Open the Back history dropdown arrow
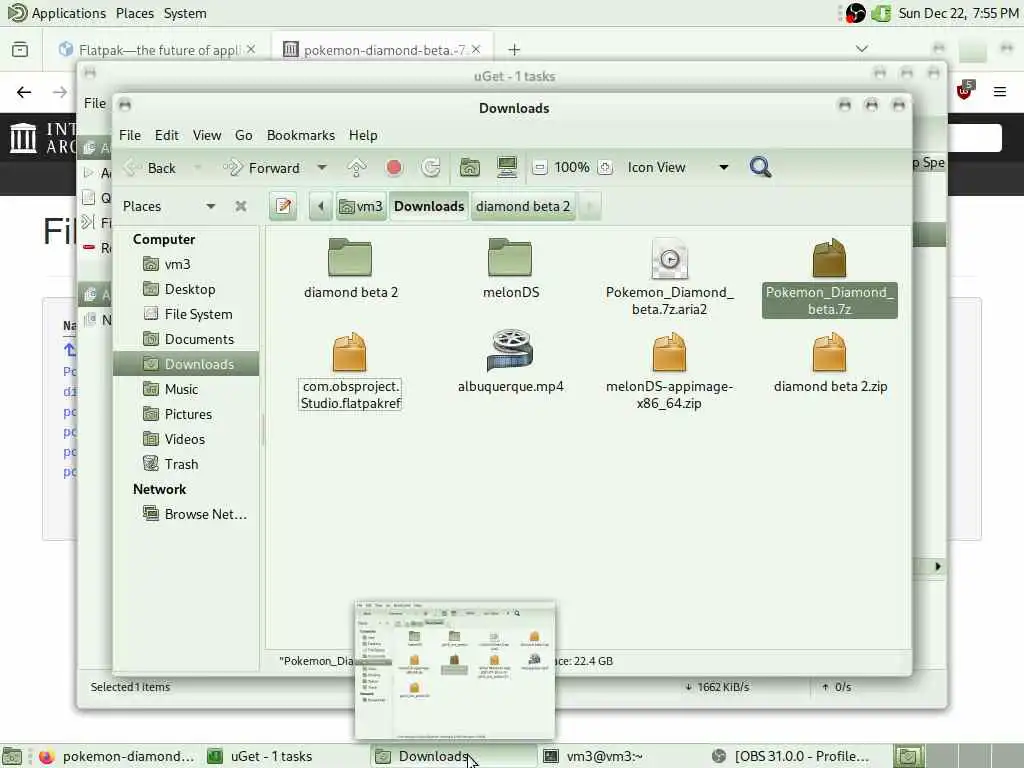Image resolution: width=1024 pixels, height=768 pixels. click(x=197, y=168)
